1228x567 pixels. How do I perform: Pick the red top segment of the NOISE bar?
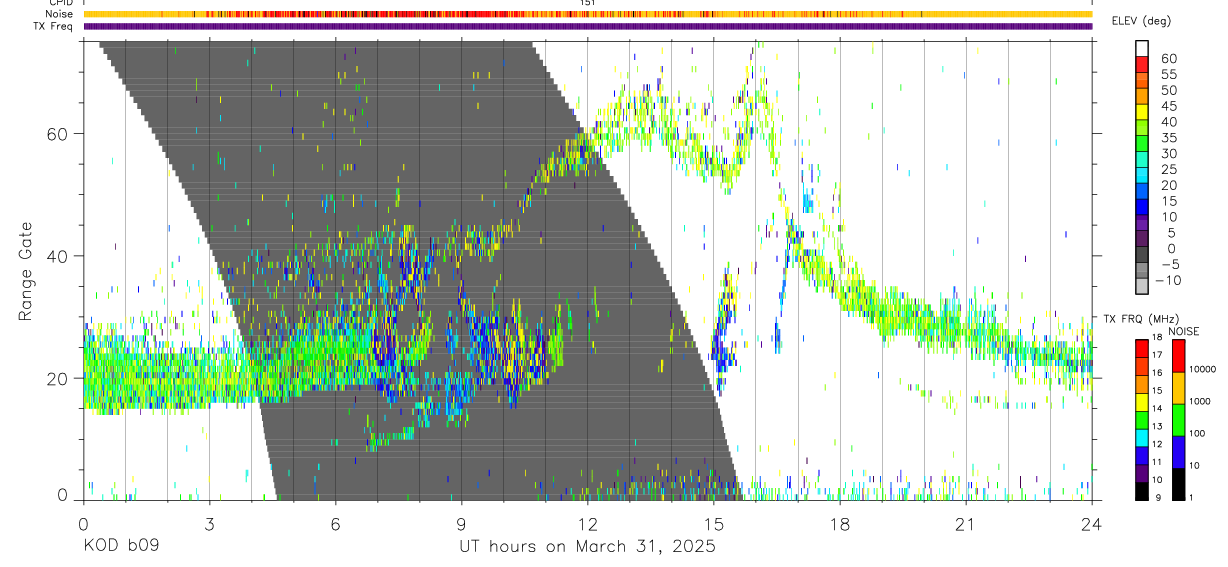tap(1177, 356)
